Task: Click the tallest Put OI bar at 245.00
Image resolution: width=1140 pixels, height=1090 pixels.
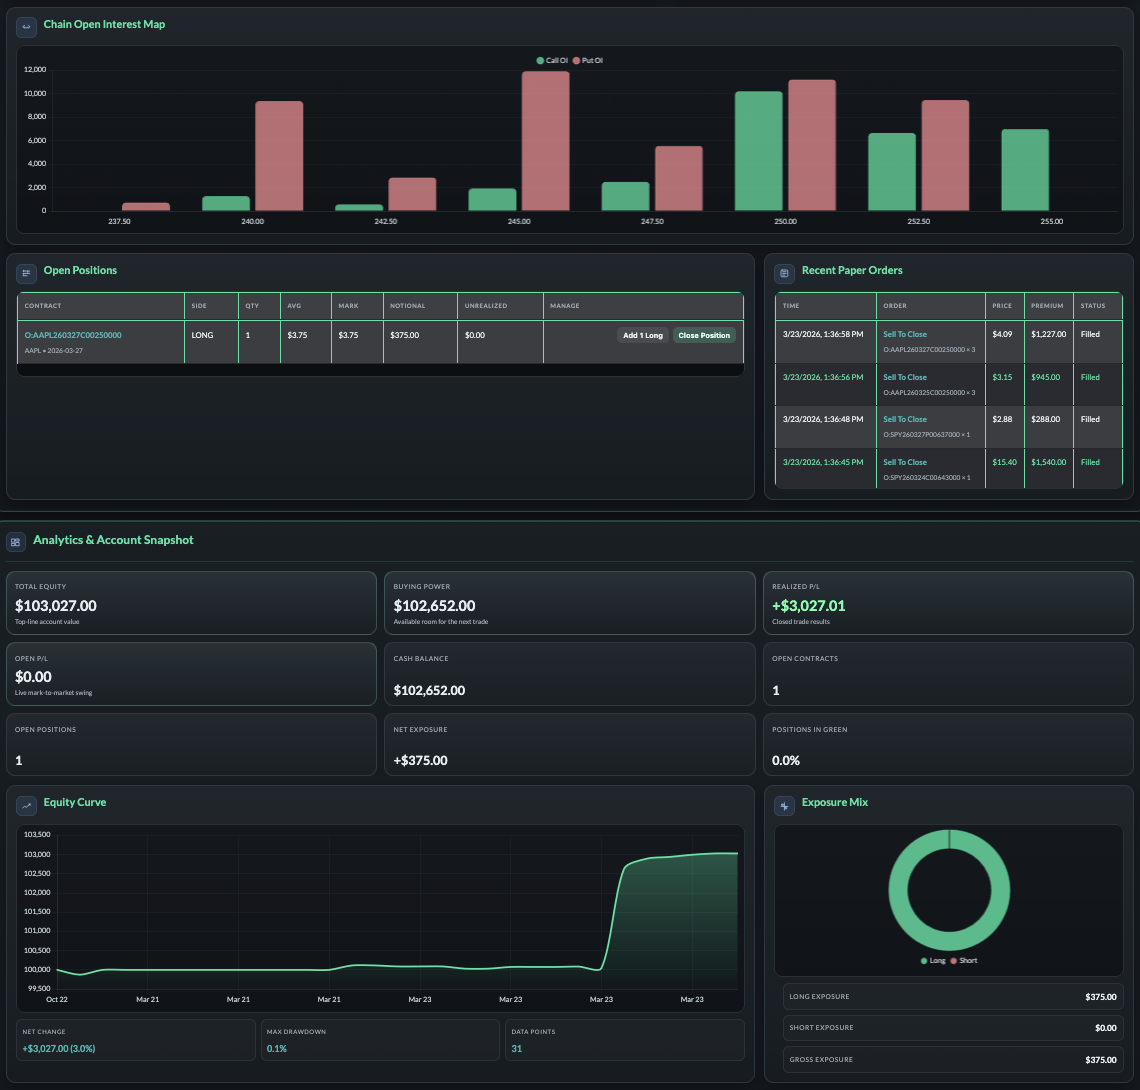Action: pyautogui.click(x=545, y=141)
